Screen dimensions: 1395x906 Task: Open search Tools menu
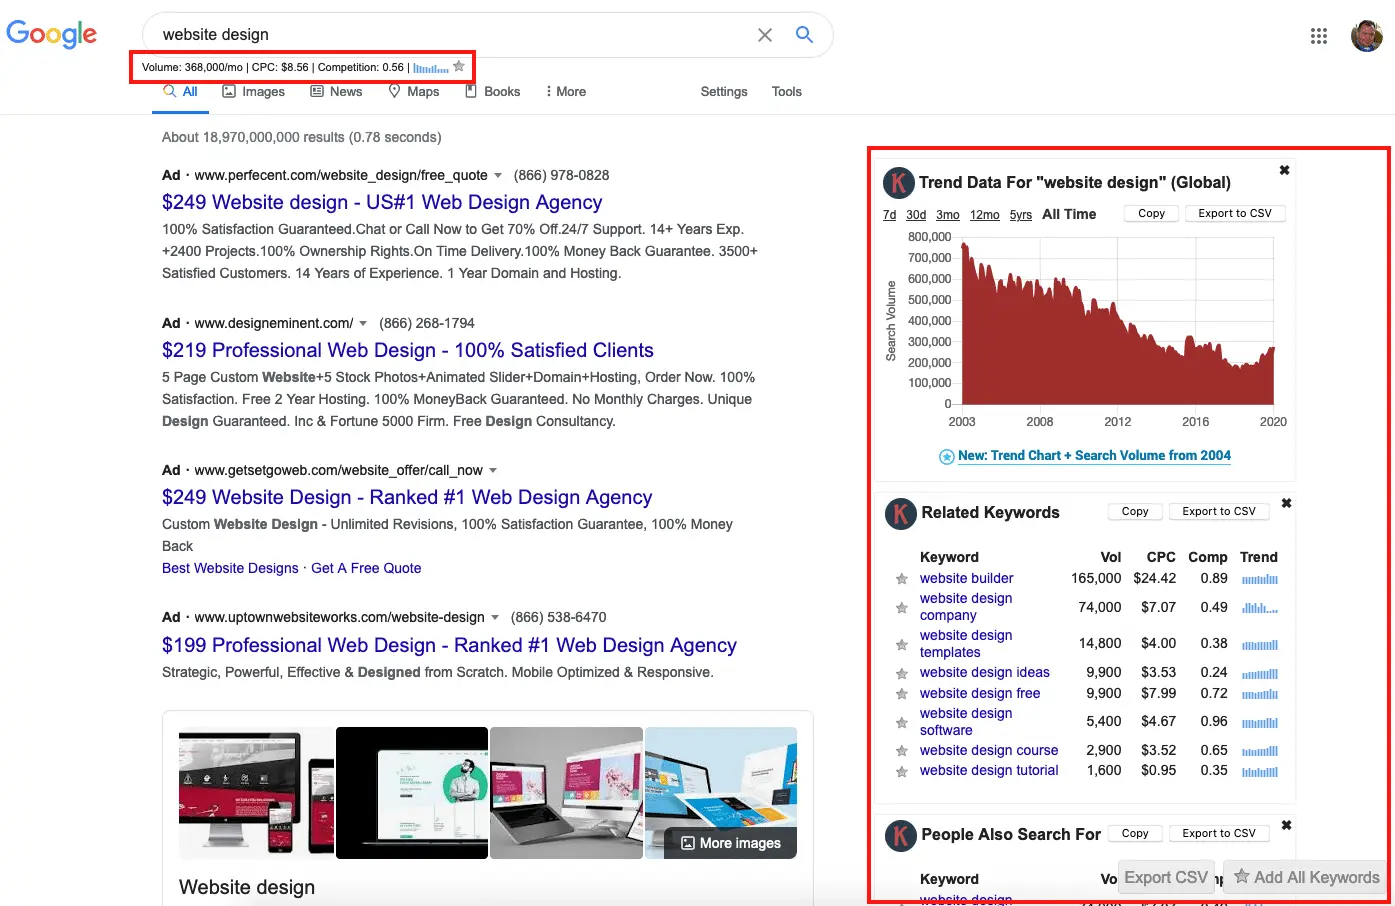click(787, 92)
